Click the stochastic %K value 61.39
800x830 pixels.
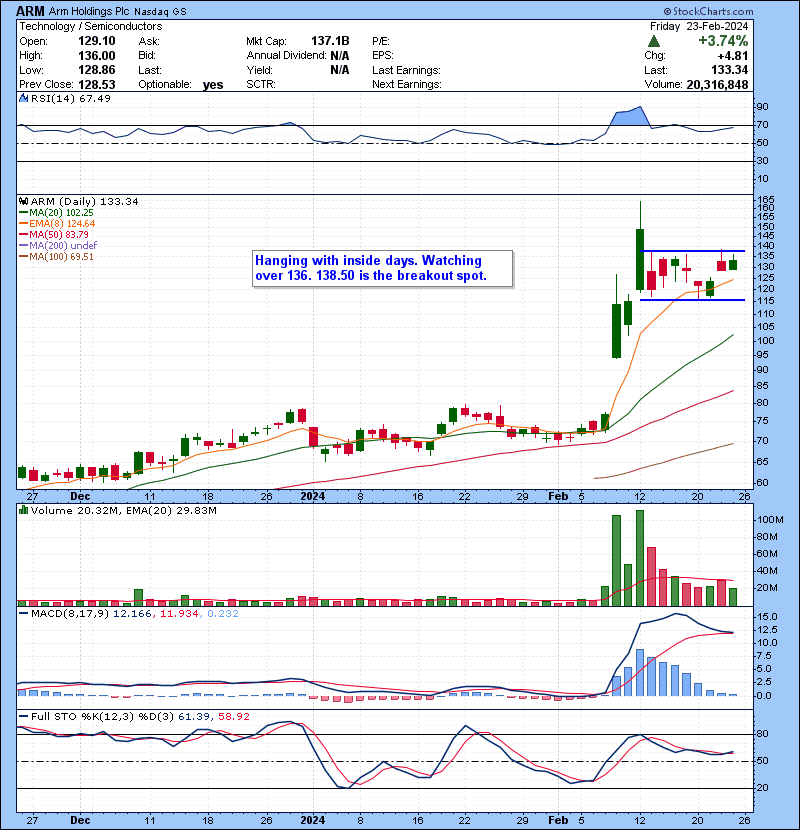tap(193, 716)
